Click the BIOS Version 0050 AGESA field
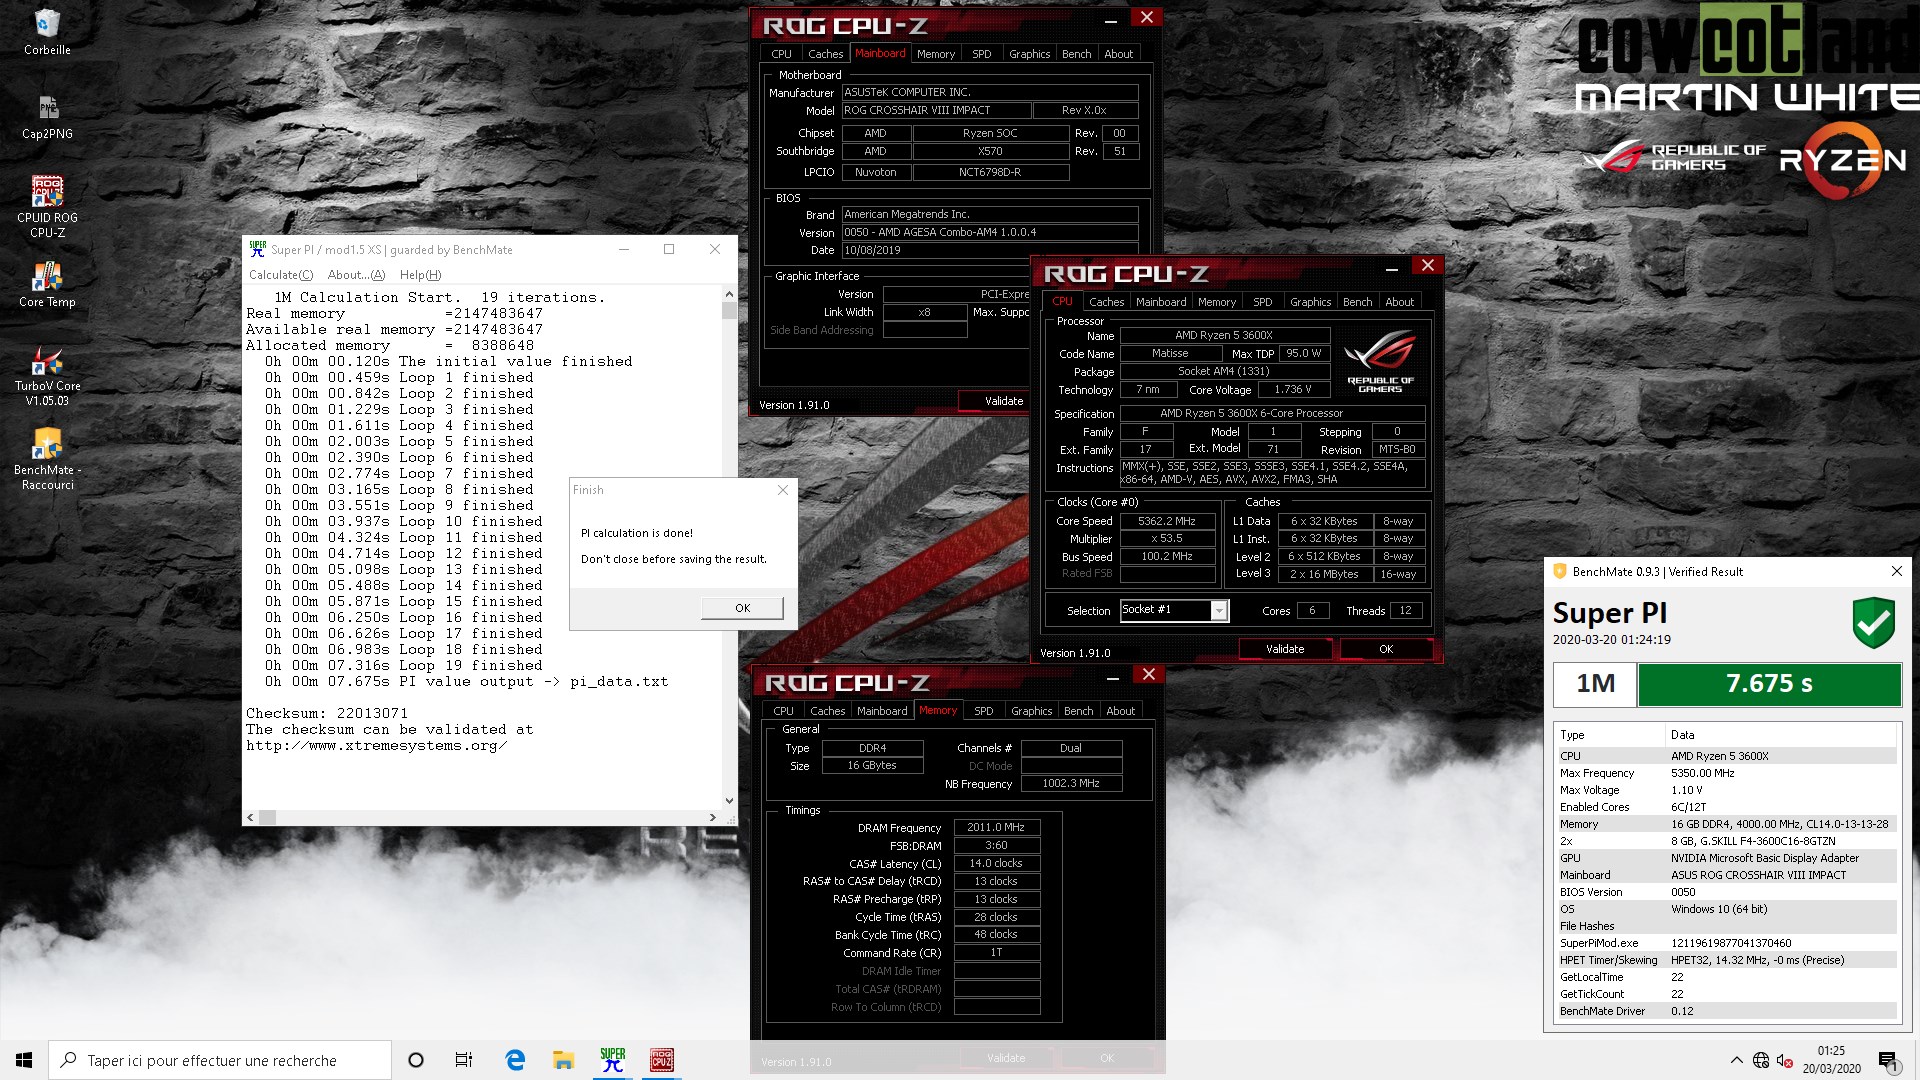This screenshot has height=1080, width=1920. (x=989, y=232)
